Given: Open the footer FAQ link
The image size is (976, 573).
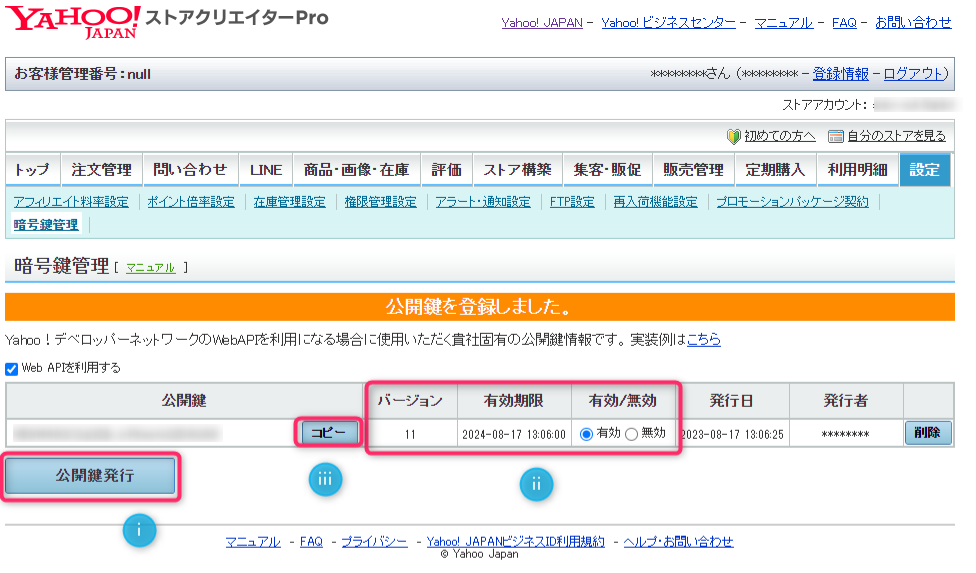Looking at the screenshot, I should pyautogui.click(x=311, y=542).
